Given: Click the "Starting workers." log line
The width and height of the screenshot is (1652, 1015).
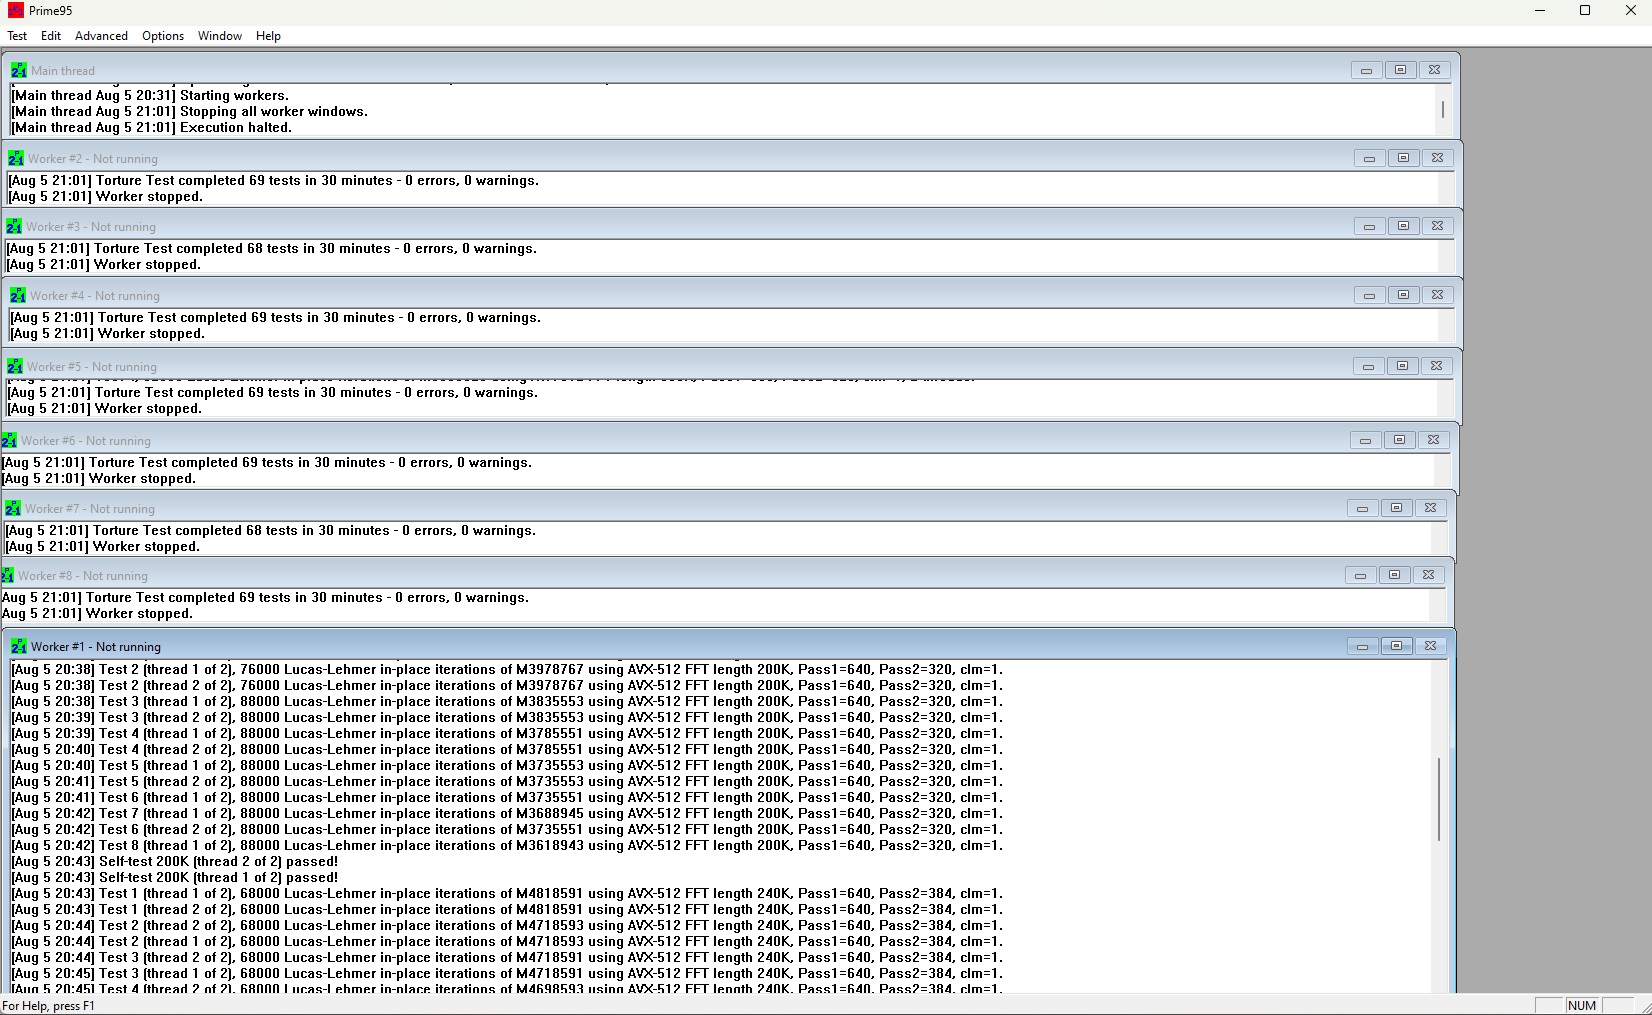Looking at the screenshot, I should [x=150, y=96].
